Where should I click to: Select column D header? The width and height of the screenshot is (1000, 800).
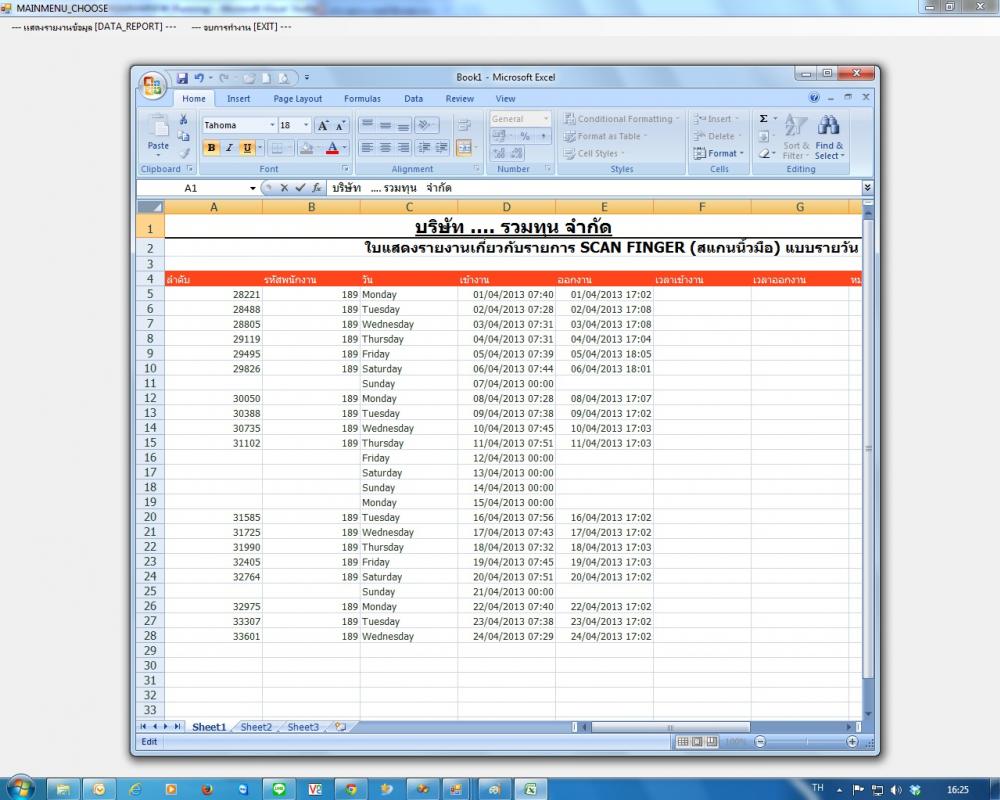506,207
